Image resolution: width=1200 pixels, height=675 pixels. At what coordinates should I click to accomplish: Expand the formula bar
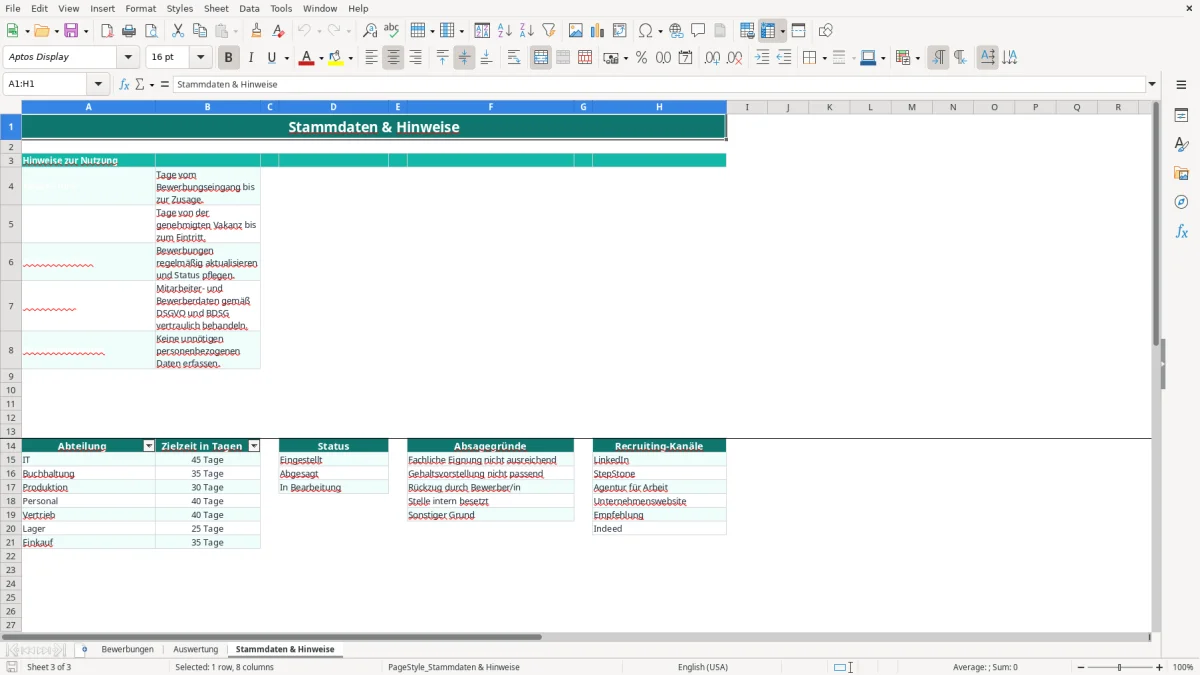click(1152, 85)
